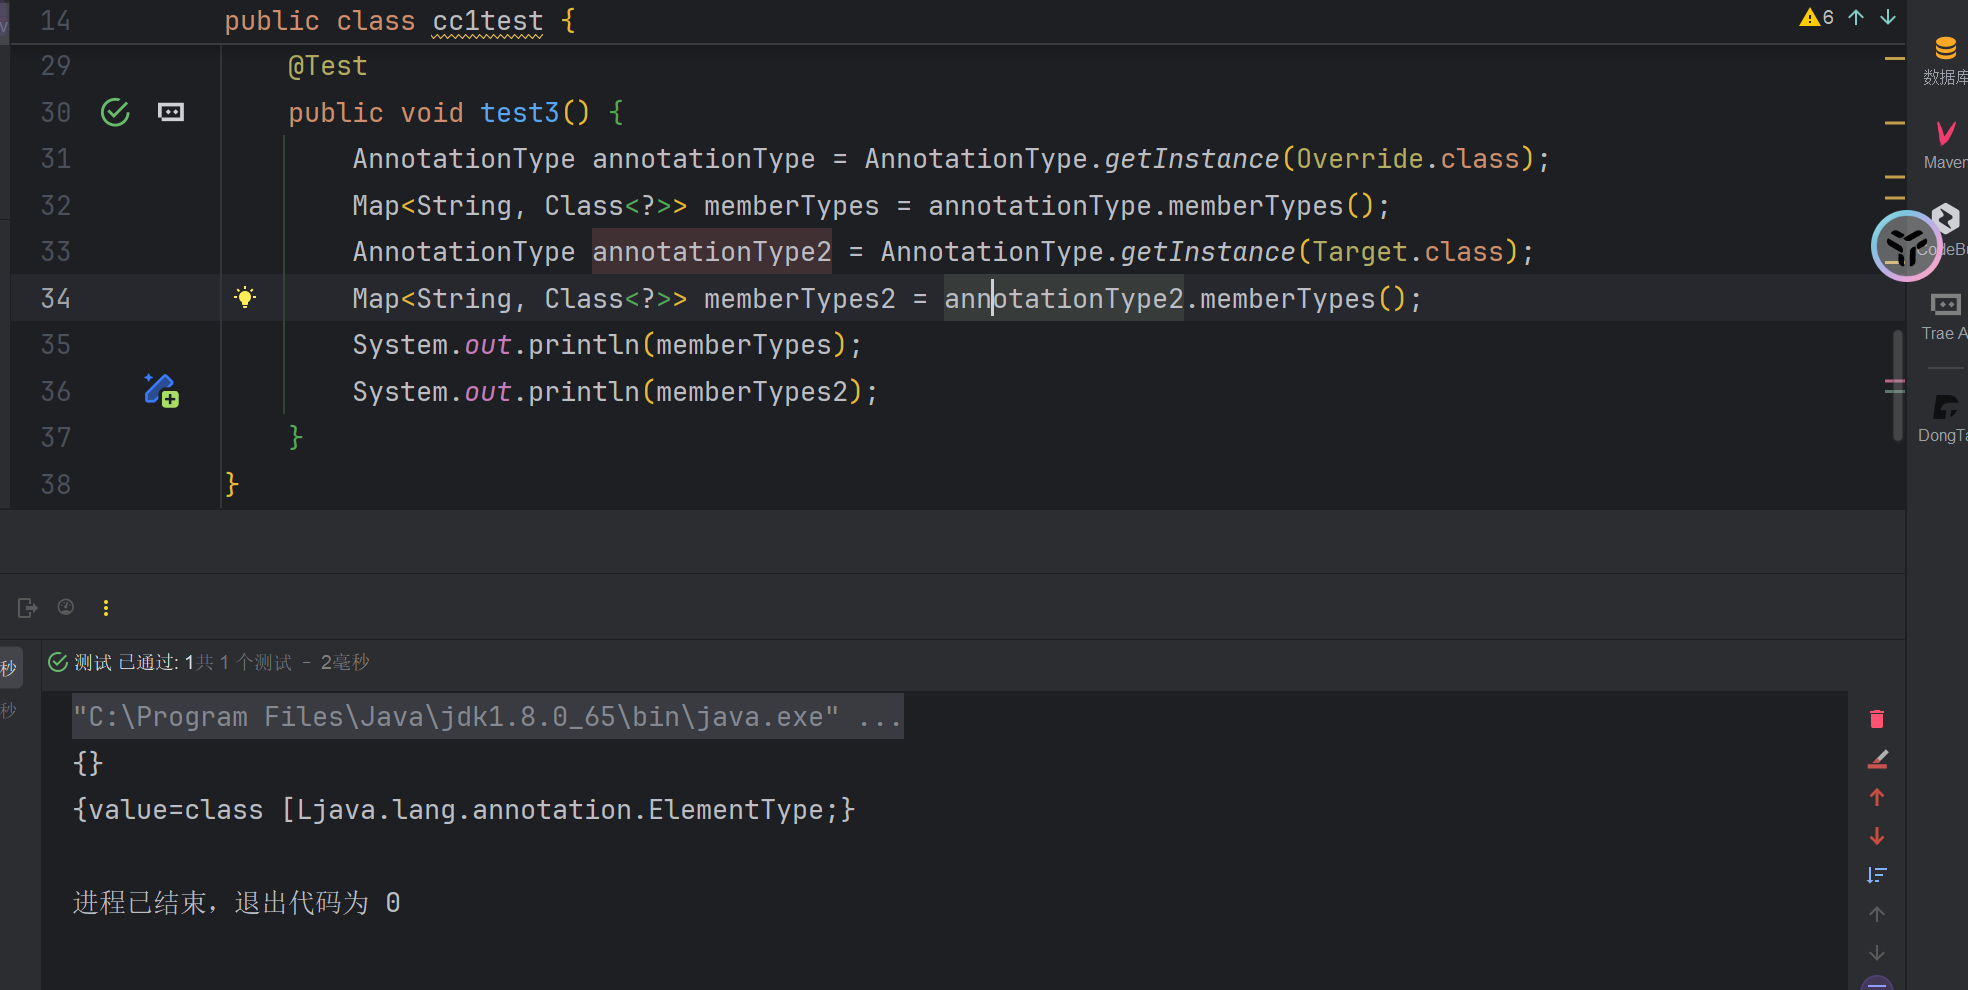1968x990 pixels.
Task: Click the green run test gutter icon
Action: tap(115, 113)
